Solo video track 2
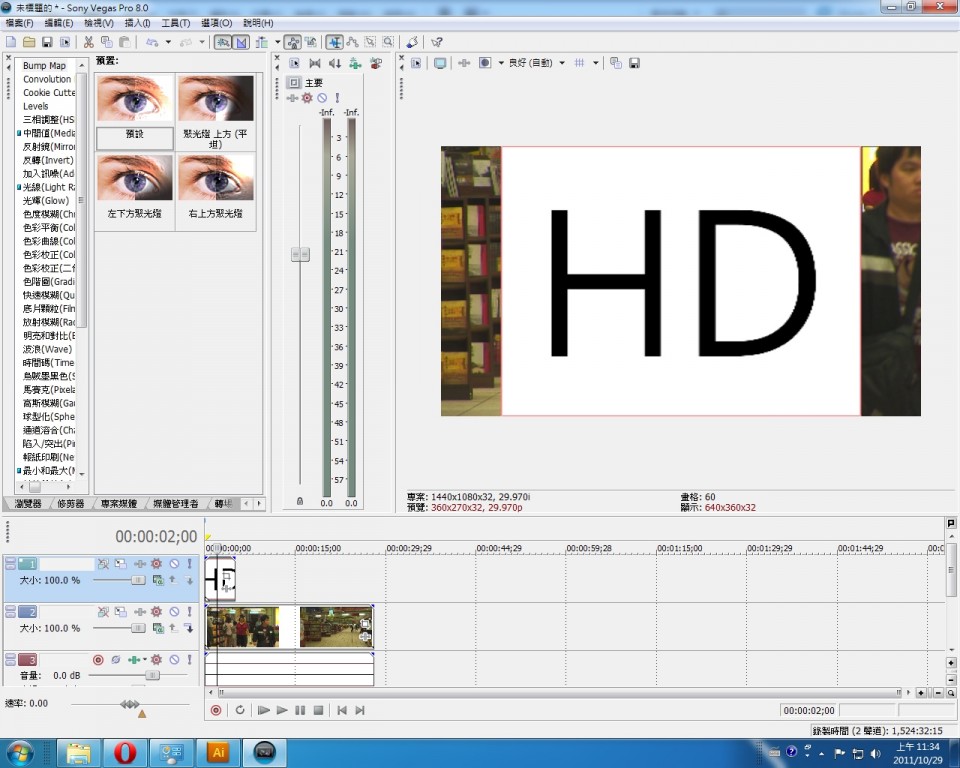This screenshot has width=960, height=768. pos(189,611)
